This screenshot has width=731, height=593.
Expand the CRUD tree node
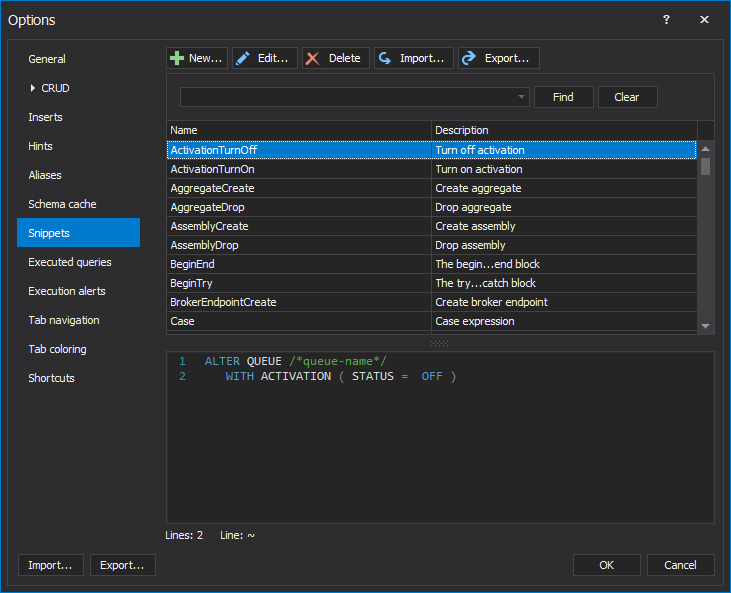[x=32, y=88]
